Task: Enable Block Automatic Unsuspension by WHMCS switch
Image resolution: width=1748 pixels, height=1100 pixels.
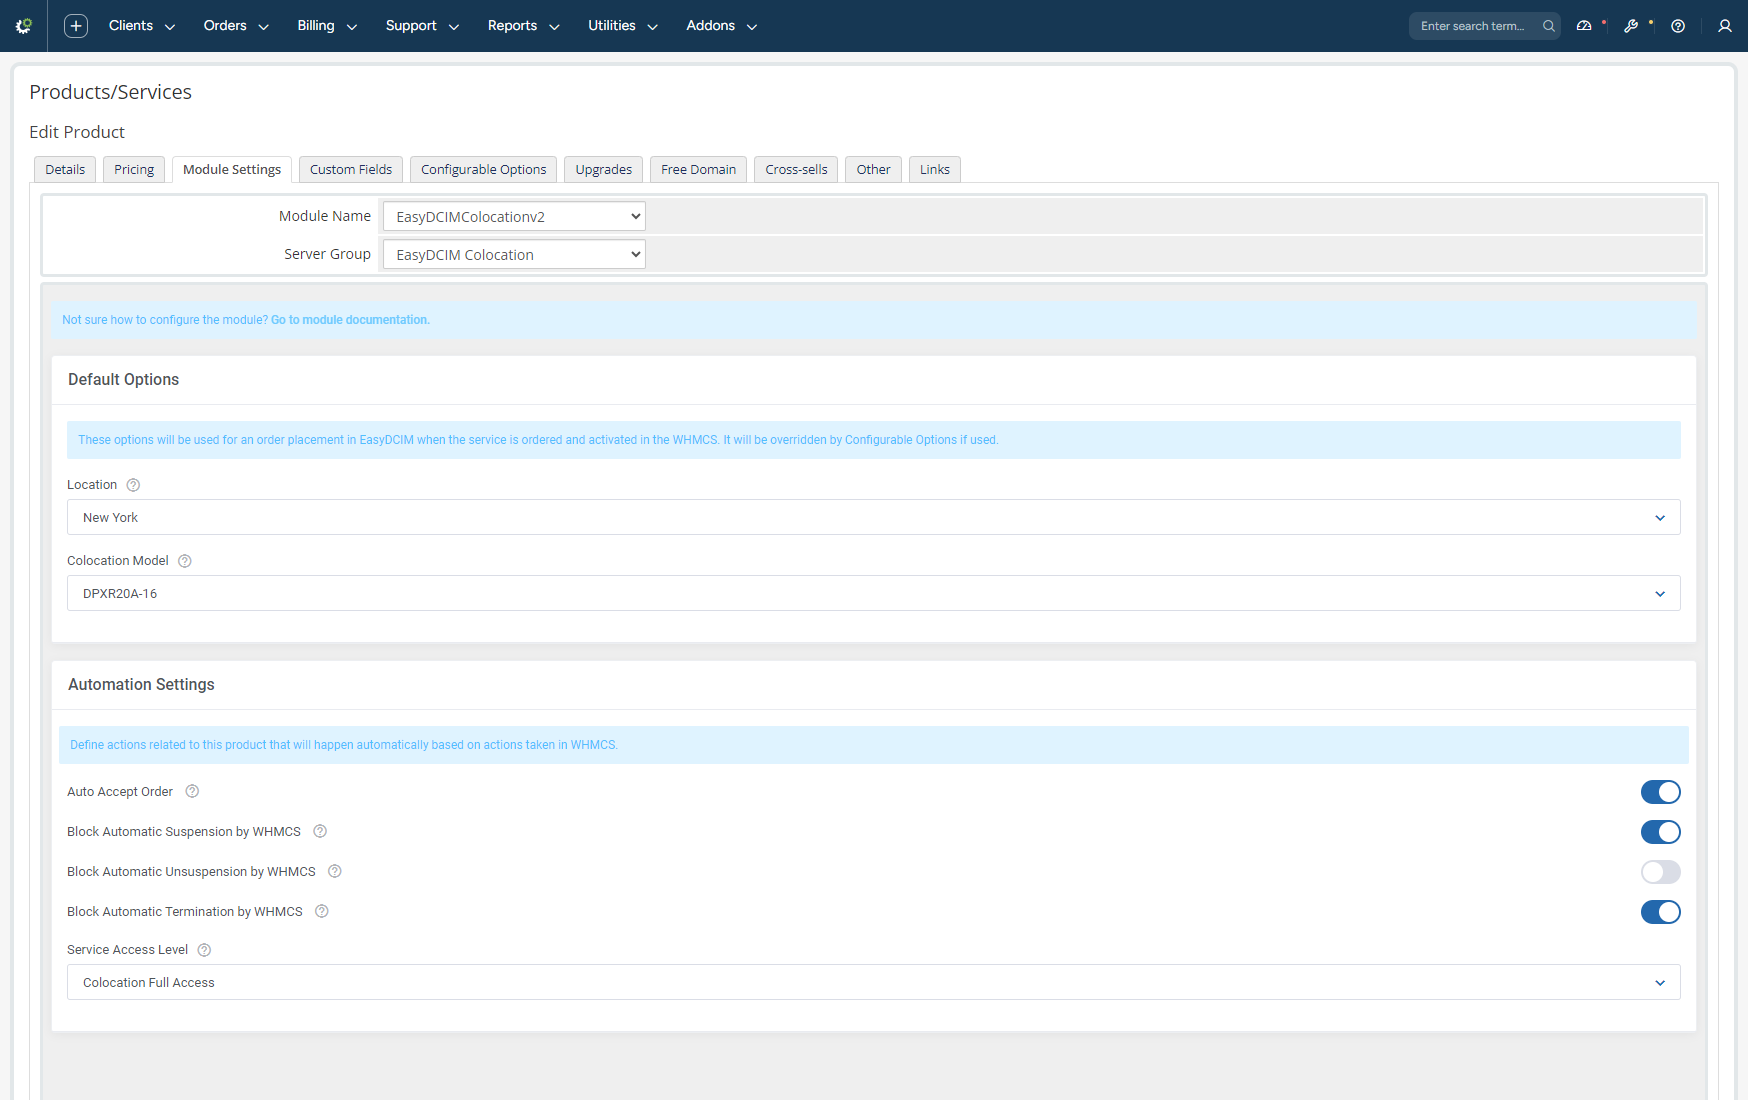Action: click(1660, 872)
